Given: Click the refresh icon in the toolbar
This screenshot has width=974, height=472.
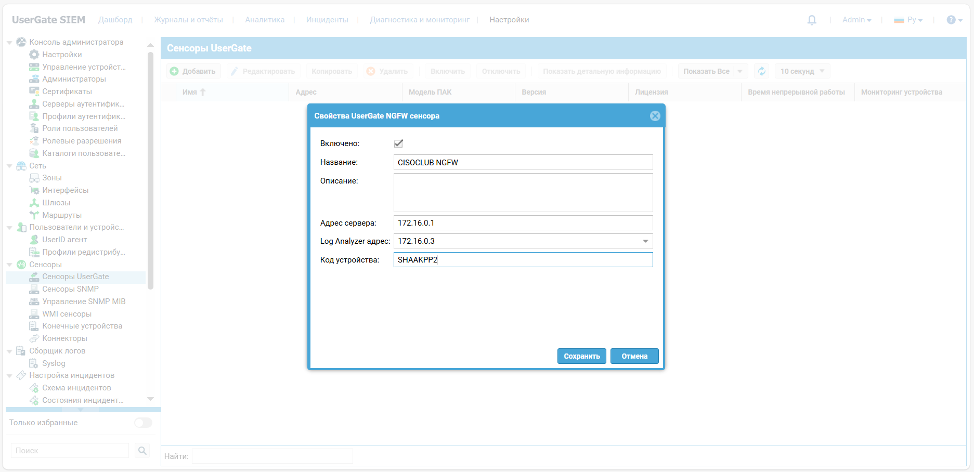Looking at the screenshot, I should 761,72.
